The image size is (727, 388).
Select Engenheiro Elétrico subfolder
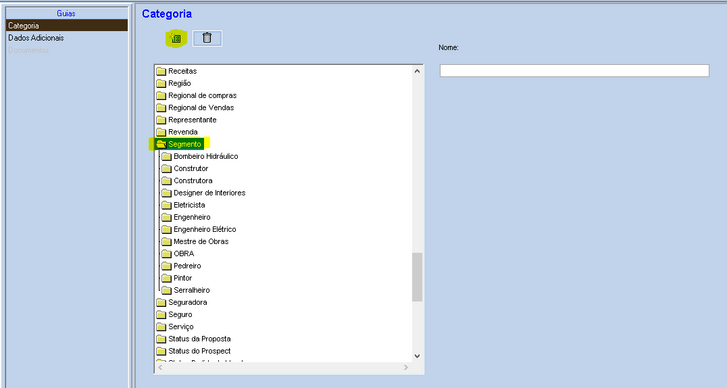204,229
